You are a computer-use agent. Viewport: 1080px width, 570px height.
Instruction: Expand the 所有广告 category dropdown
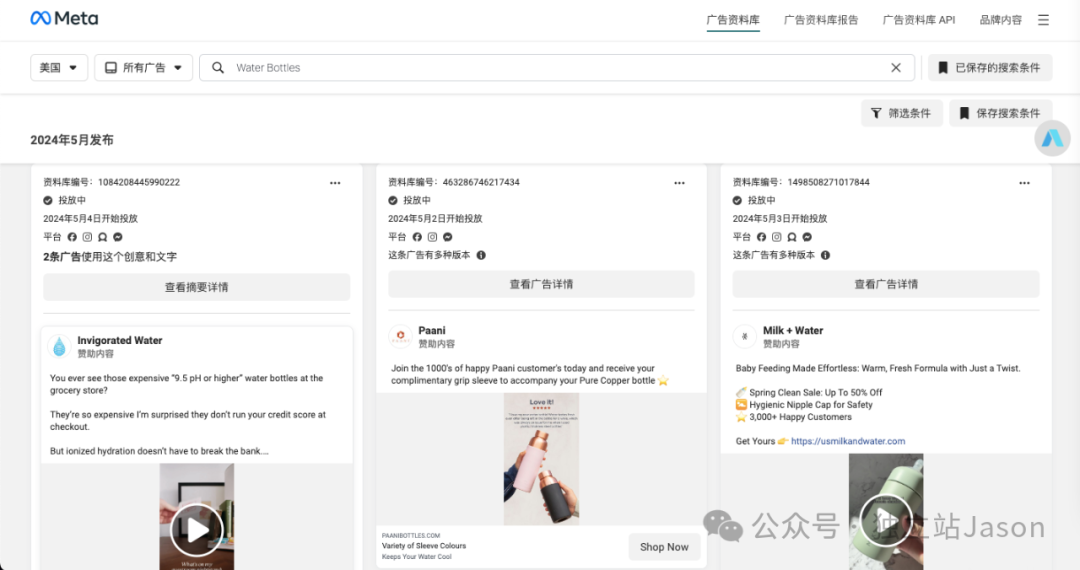click(x=143, y=67)
